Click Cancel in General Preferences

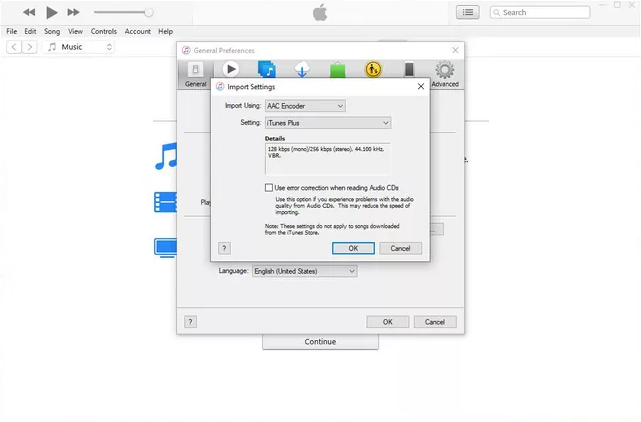point(435,322)
